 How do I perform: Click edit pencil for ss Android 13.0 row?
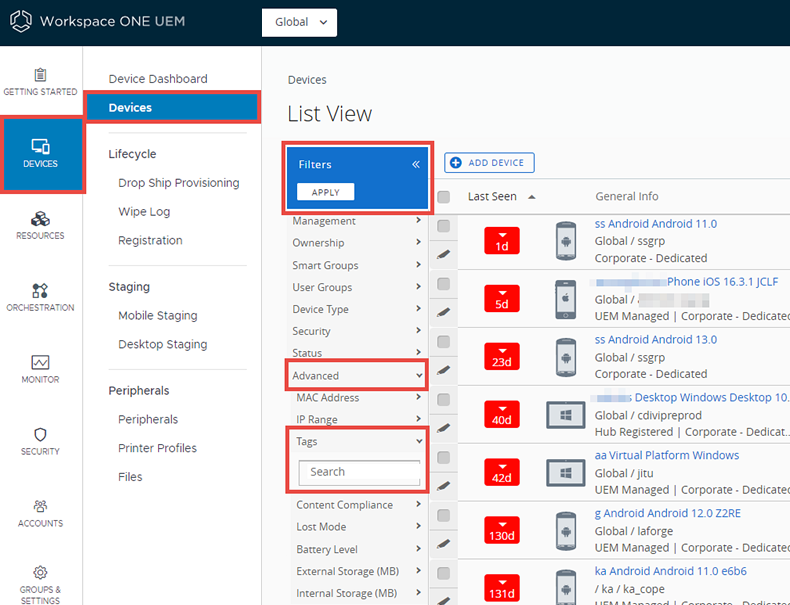(443, 370)
